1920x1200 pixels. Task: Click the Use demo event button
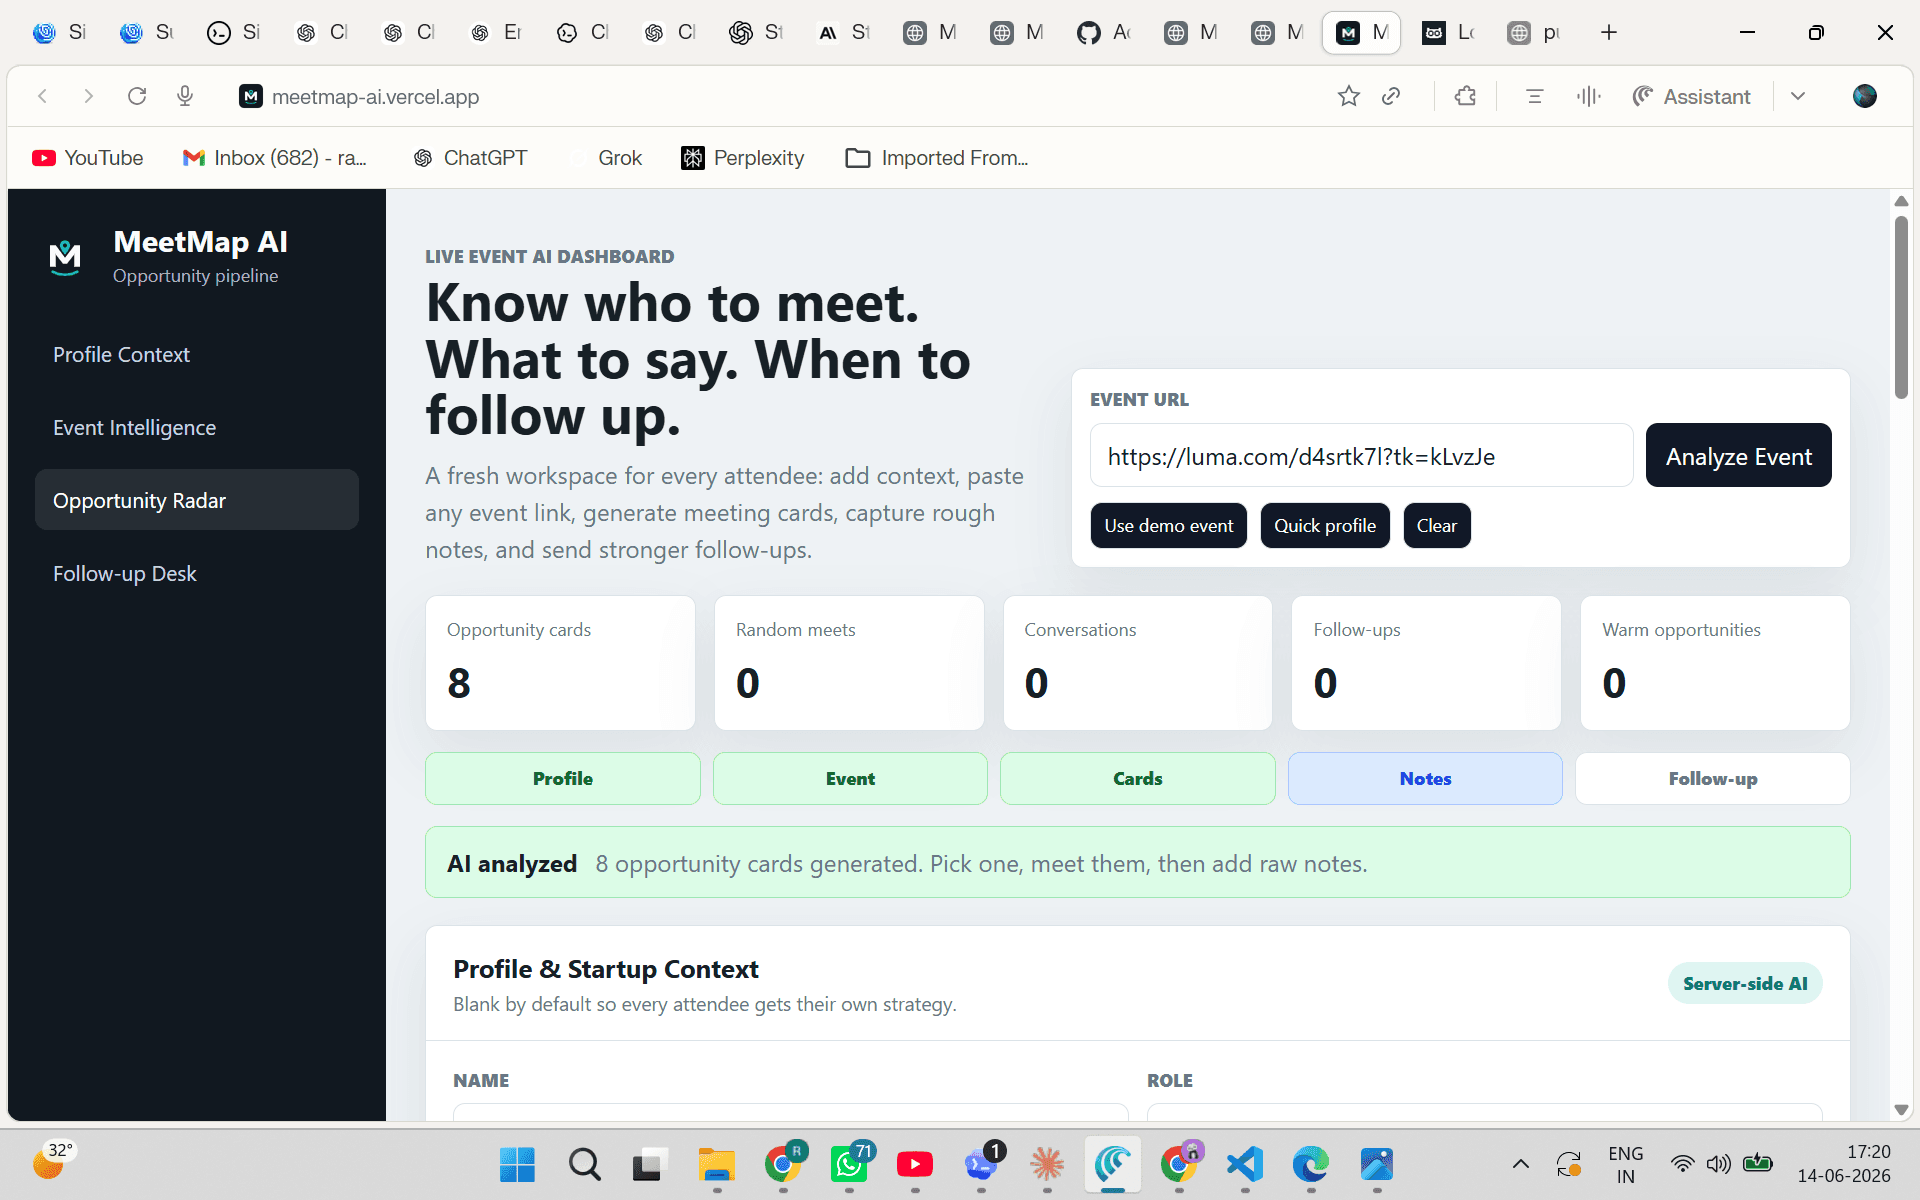pos(1168,526)
